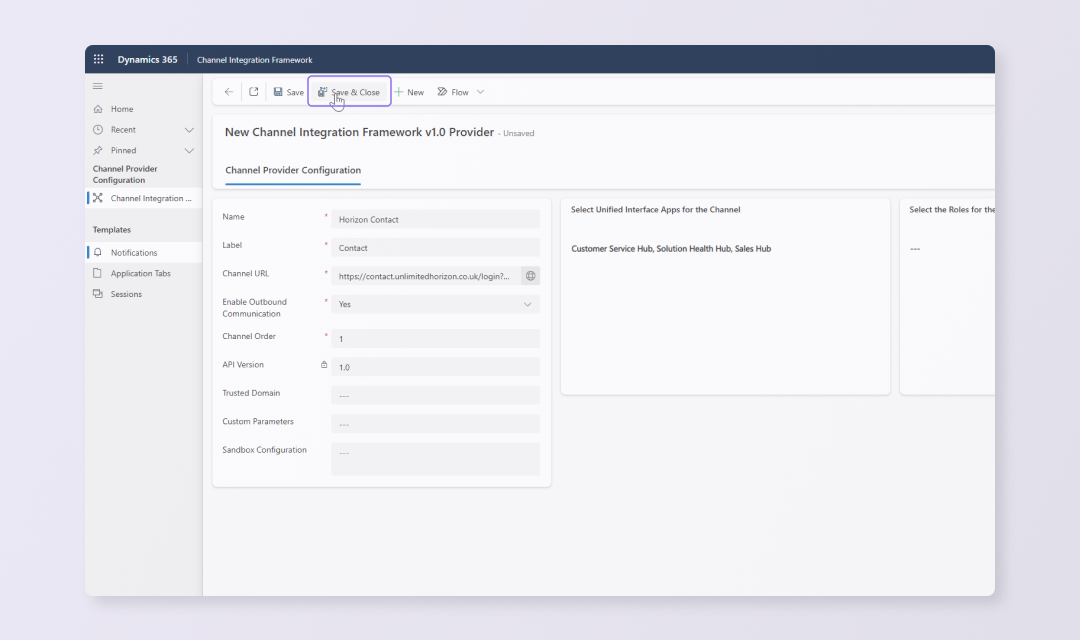Expand the Flow dropdown chevron
The width and height of the screenshot is (1080, 640).
tap(480, 92)
